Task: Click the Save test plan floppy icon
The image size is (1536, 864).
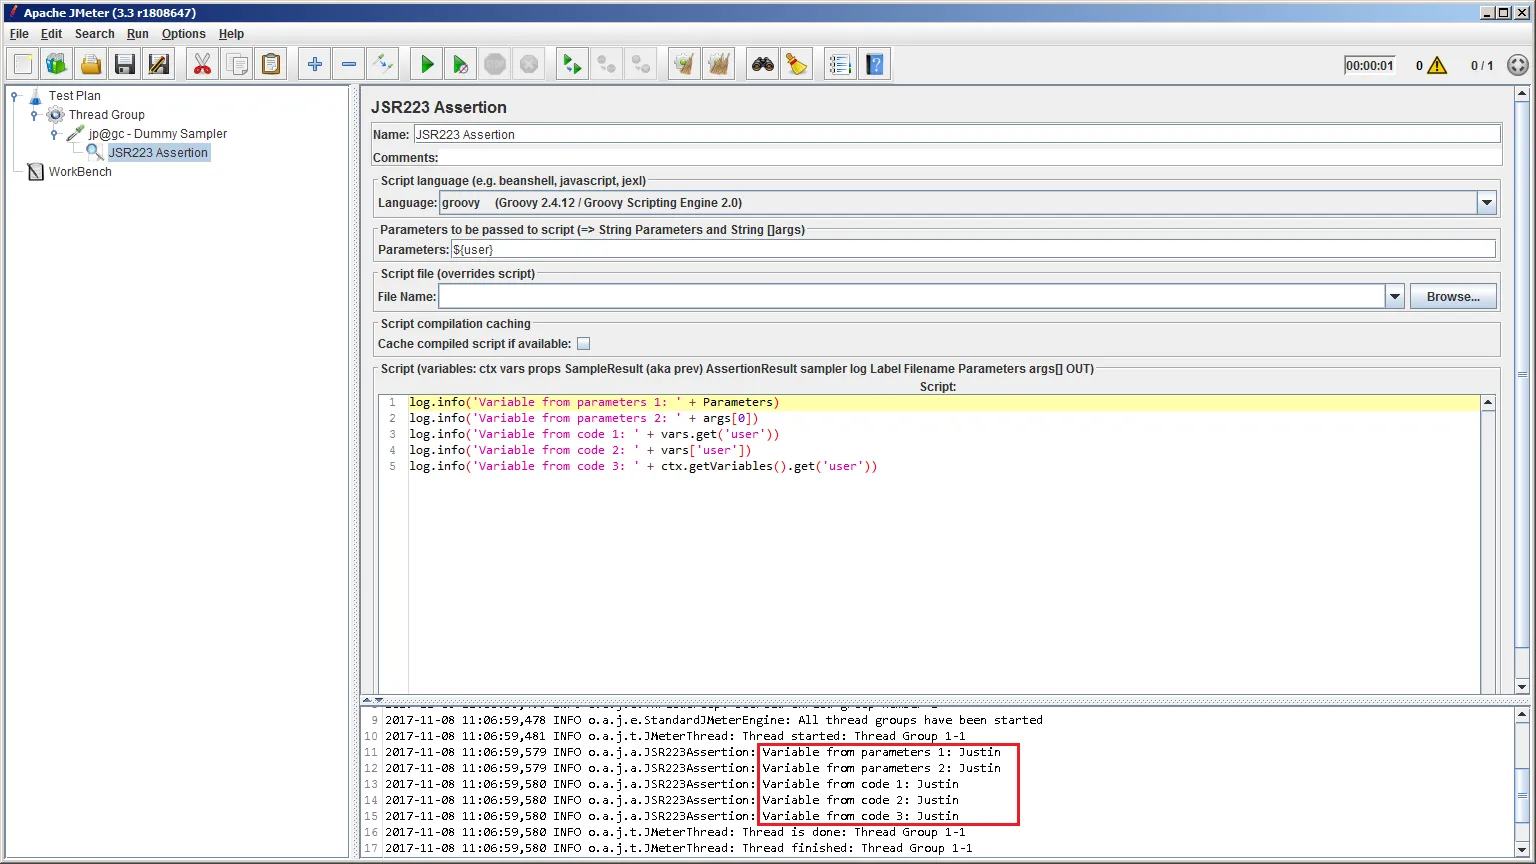Action: (x=125, y=65)
